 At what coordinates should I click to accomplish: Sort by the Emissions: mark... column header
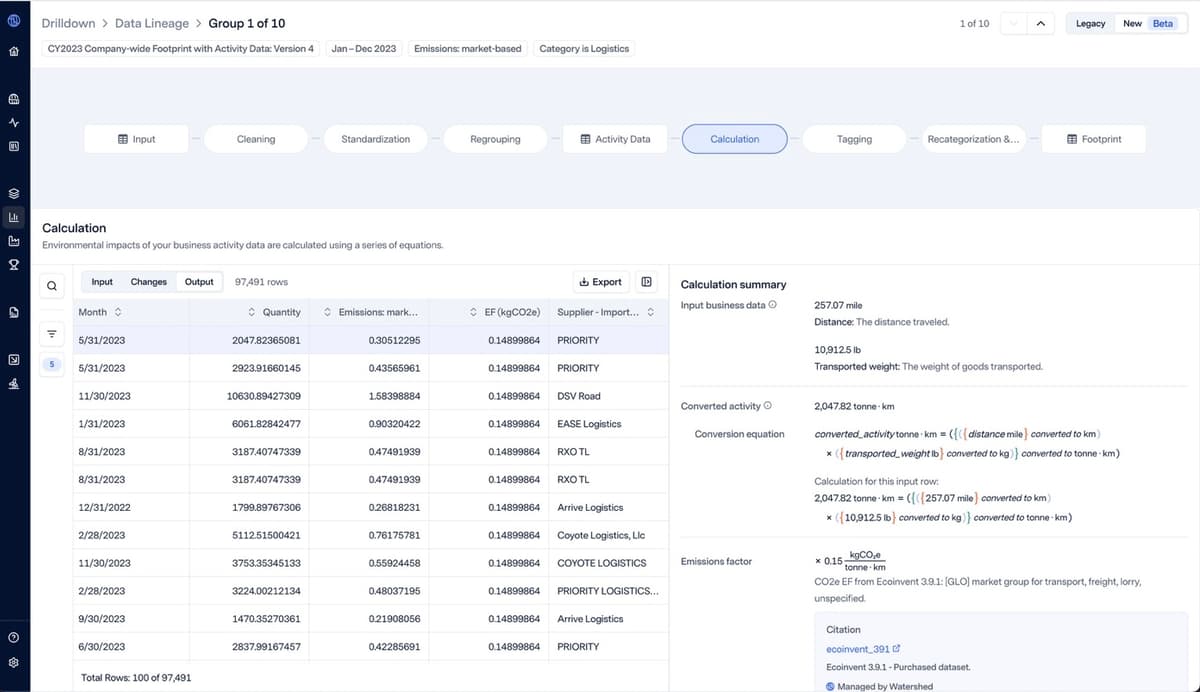tap(371, 312)
